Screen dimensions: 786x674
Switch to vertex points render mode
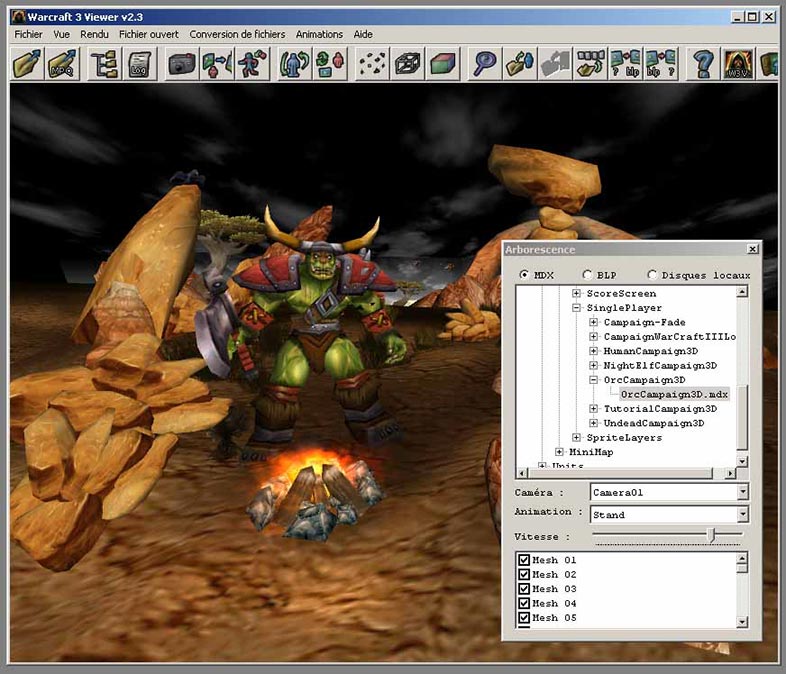372,63
